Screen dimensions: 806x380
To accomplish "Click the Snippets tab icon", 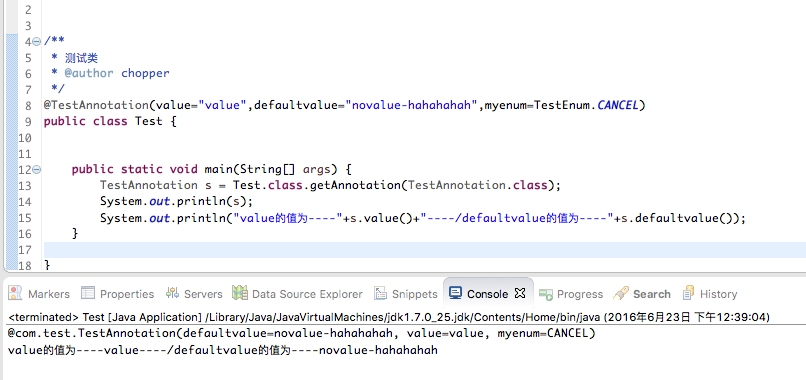I will 380,294.
